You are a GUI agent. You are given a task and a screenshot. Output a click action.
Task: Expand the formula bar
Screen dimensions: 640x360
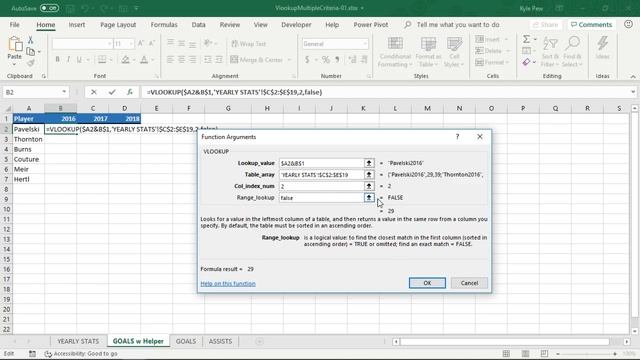click(x=633, y=92)
